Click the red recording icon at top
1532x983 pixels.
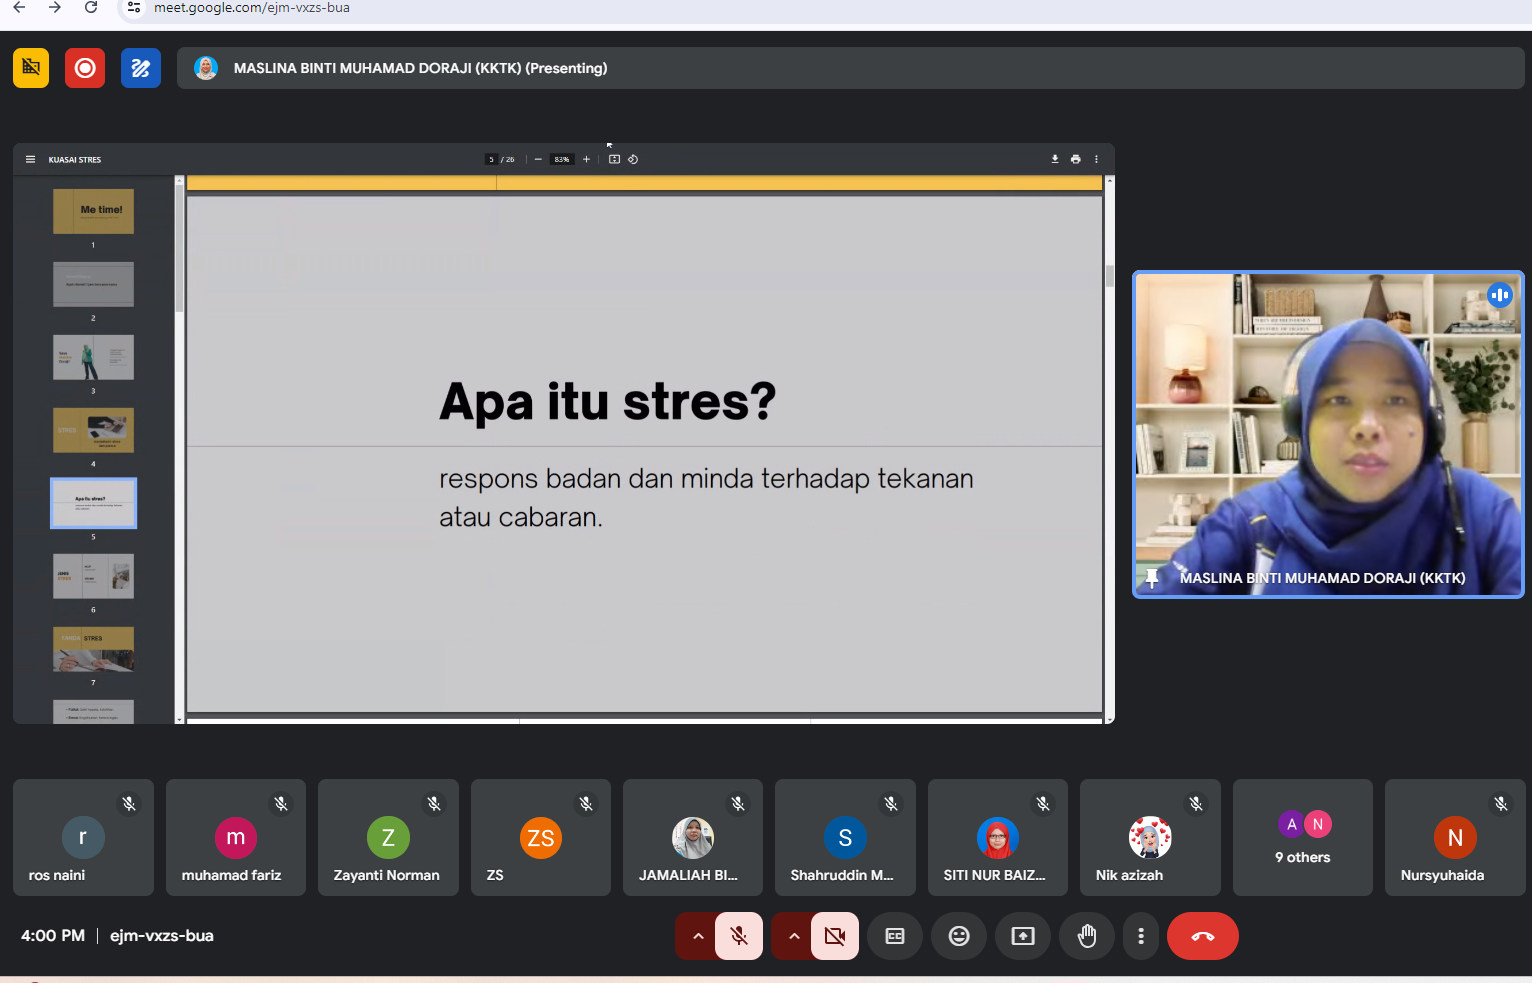[x=85, y=68]
